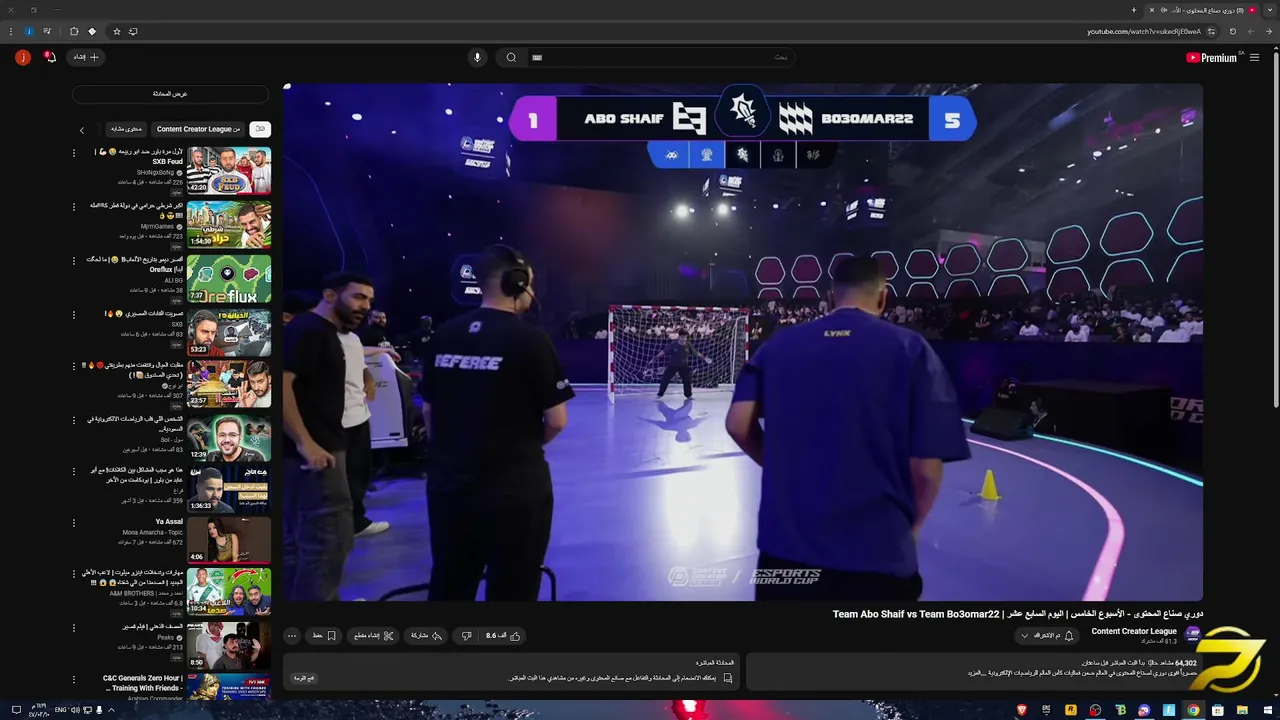This screenshot has width=1280, height=720.
Task: Open options menu for MjrmGames video
Action: (x=73, y=207)
